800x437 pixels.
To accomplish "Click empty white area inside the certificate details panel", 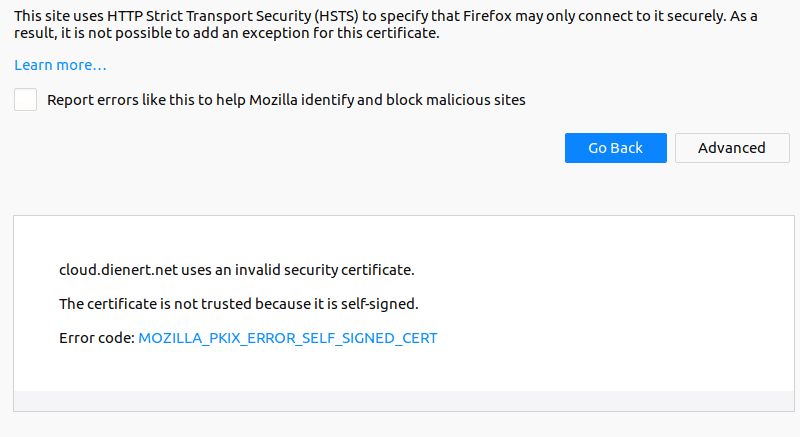I will [600, 300].
